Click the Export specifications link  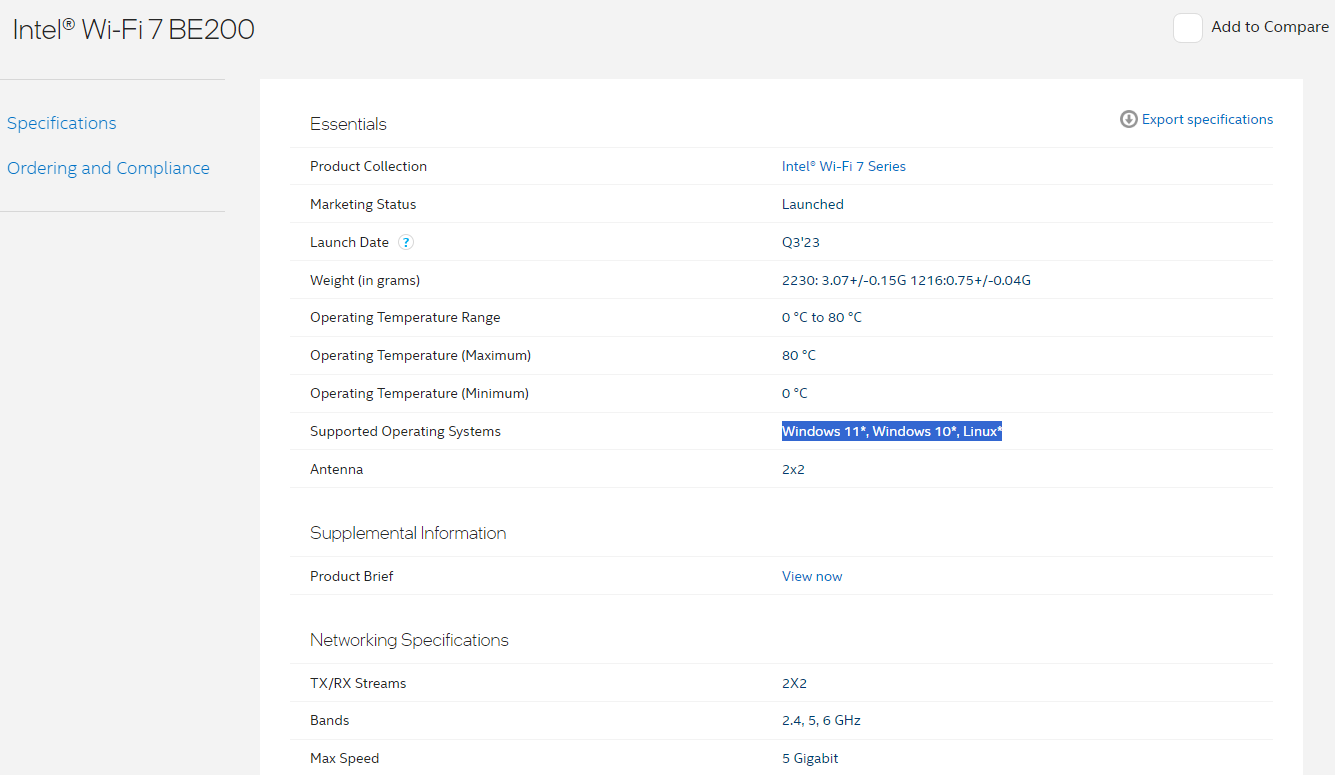point(1208,119)
